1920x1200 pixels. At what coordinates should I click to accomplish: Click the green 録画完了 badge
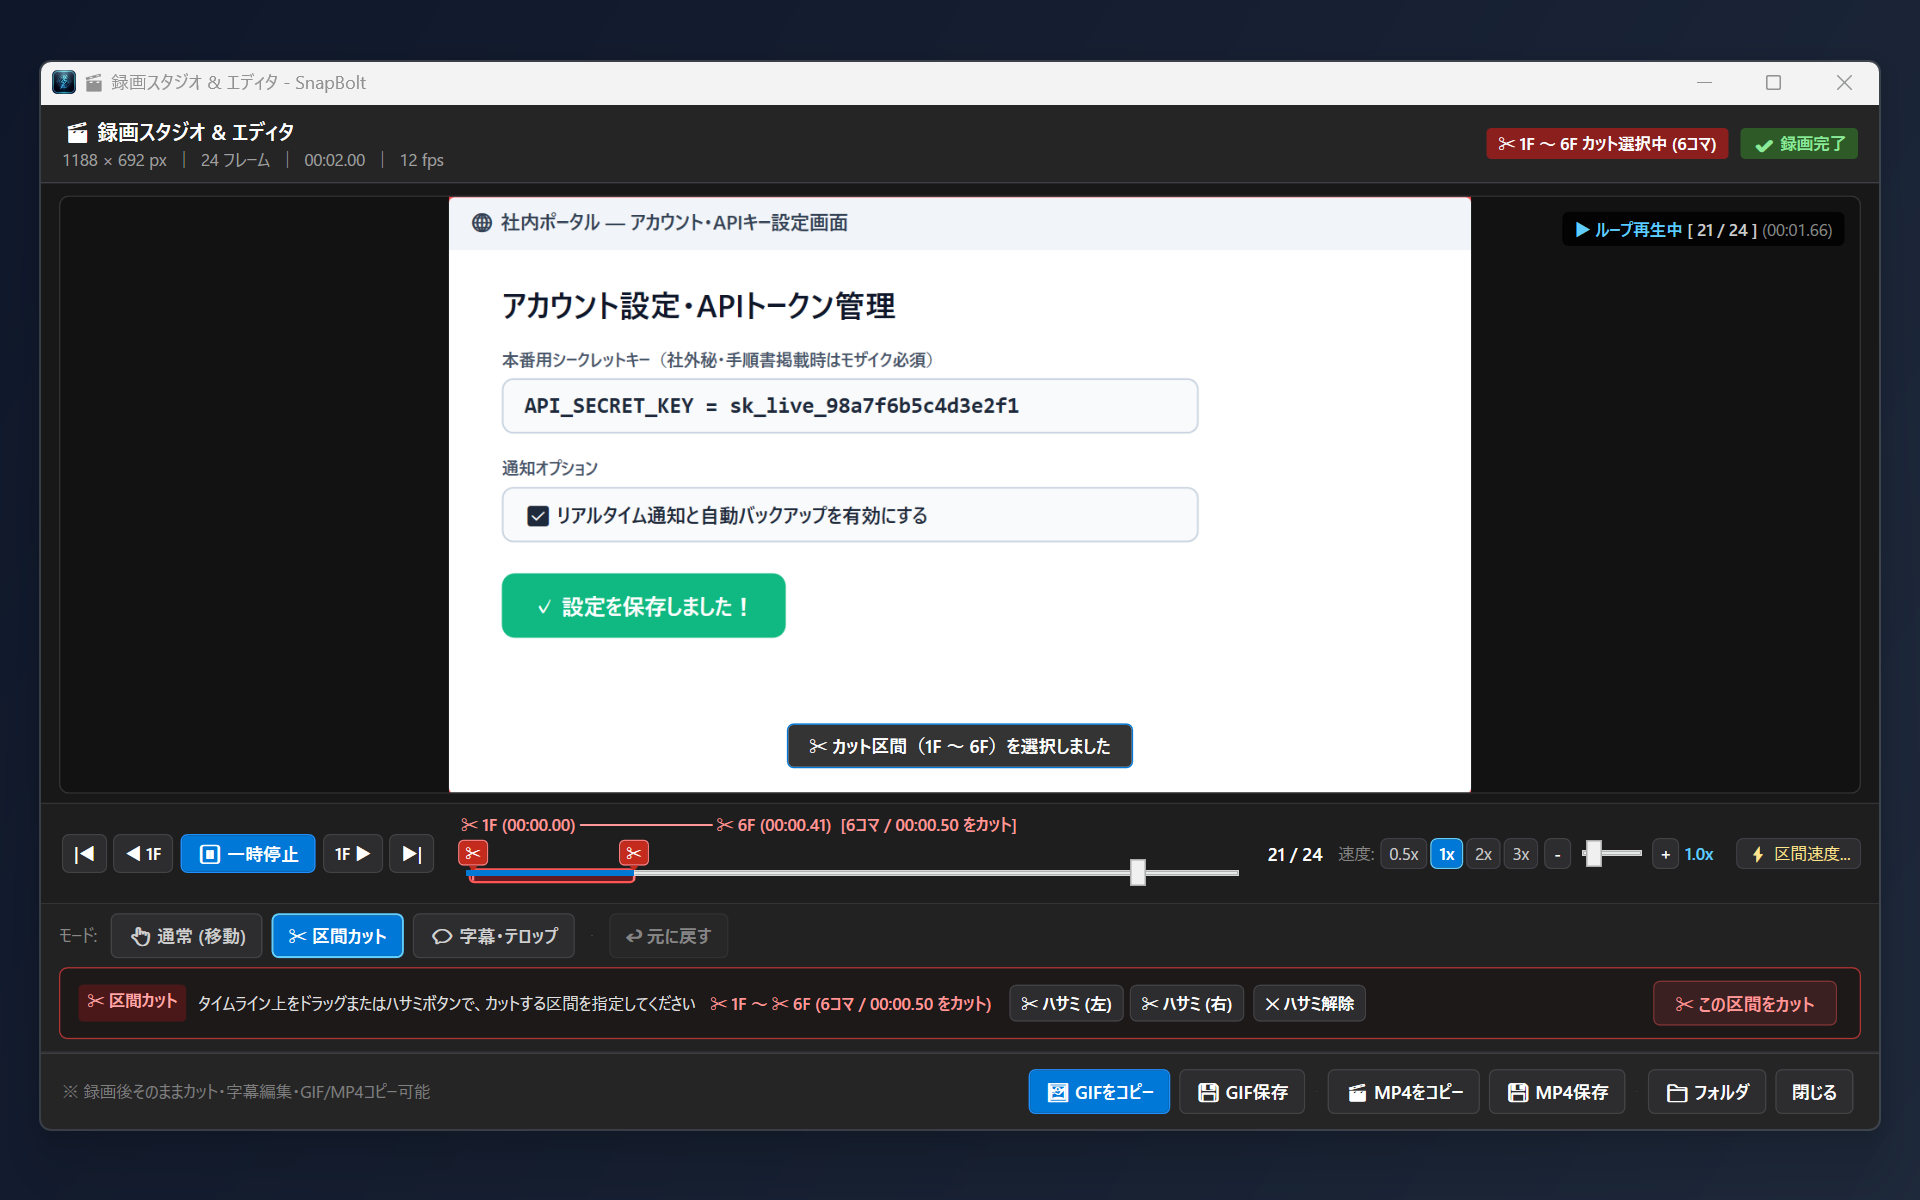tap(1799, 144)
